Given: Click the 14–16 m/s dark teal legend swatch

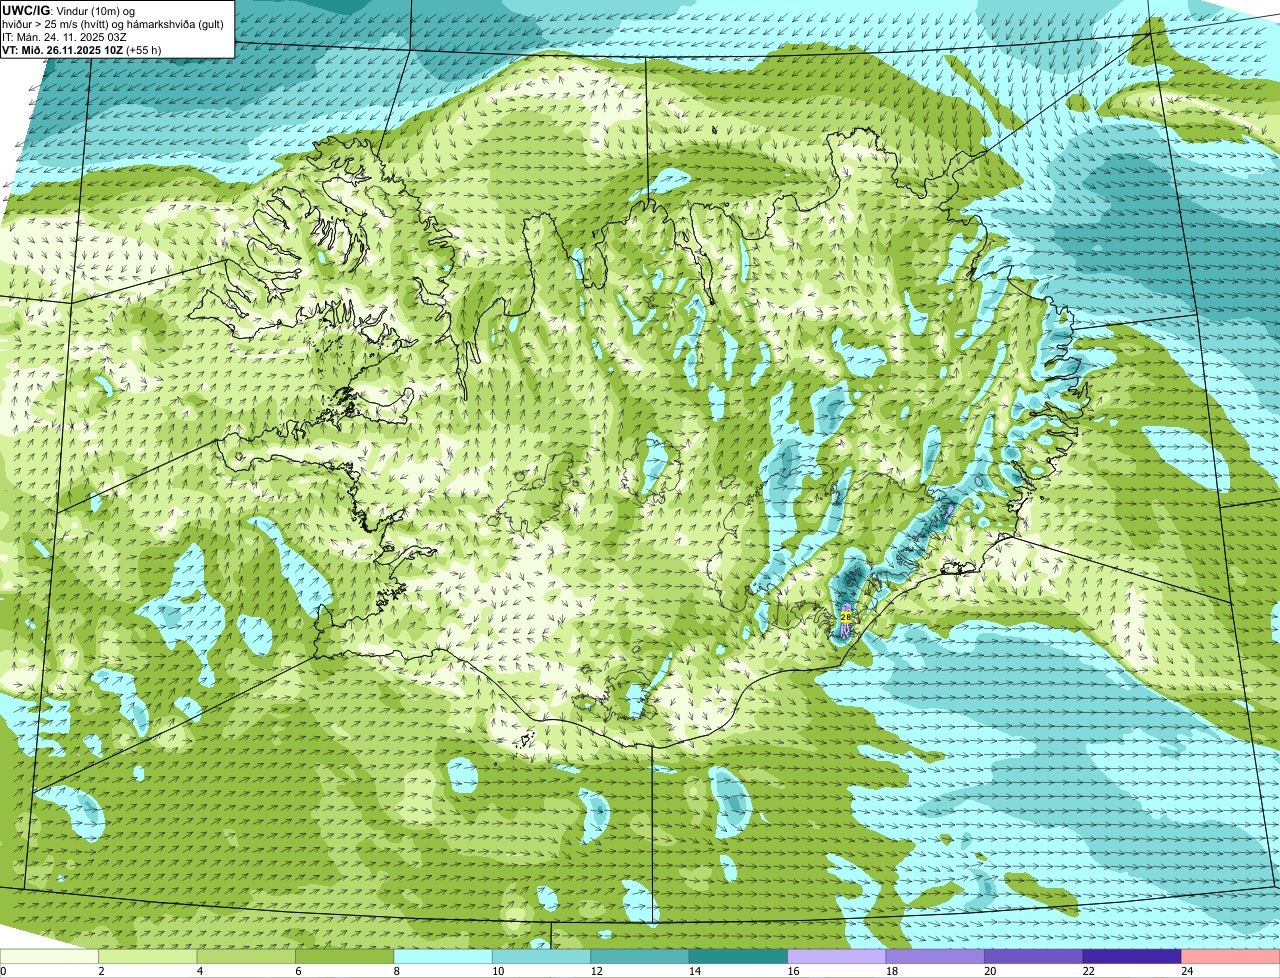Looking at the screenshot, I should pos(738,957).
